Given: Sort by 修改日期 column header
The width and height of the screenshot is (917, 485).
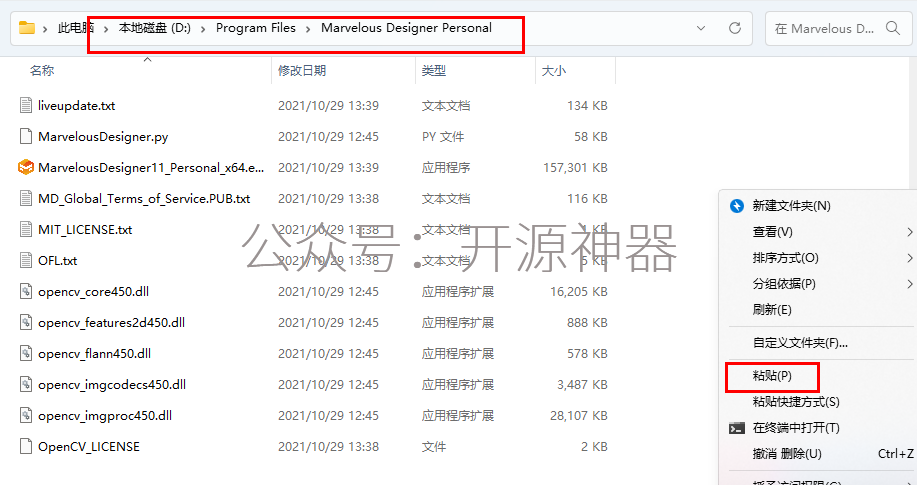Looking at the screenshot, I should tap(302, 71).
